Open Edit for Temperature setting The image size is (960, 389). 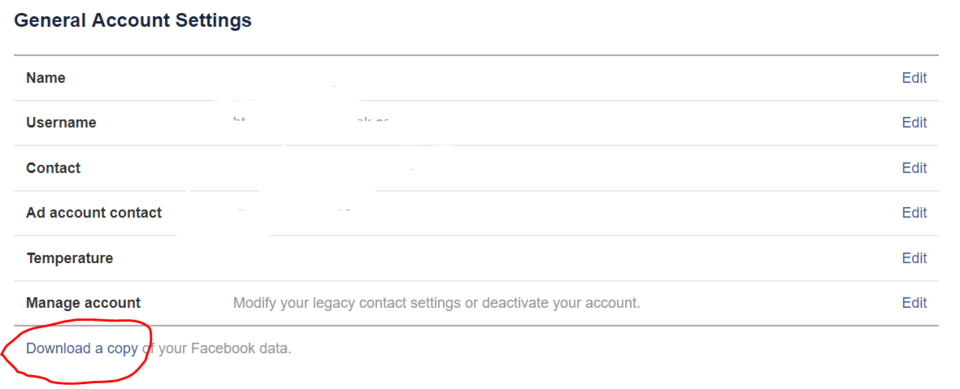[x=914, y=258]
